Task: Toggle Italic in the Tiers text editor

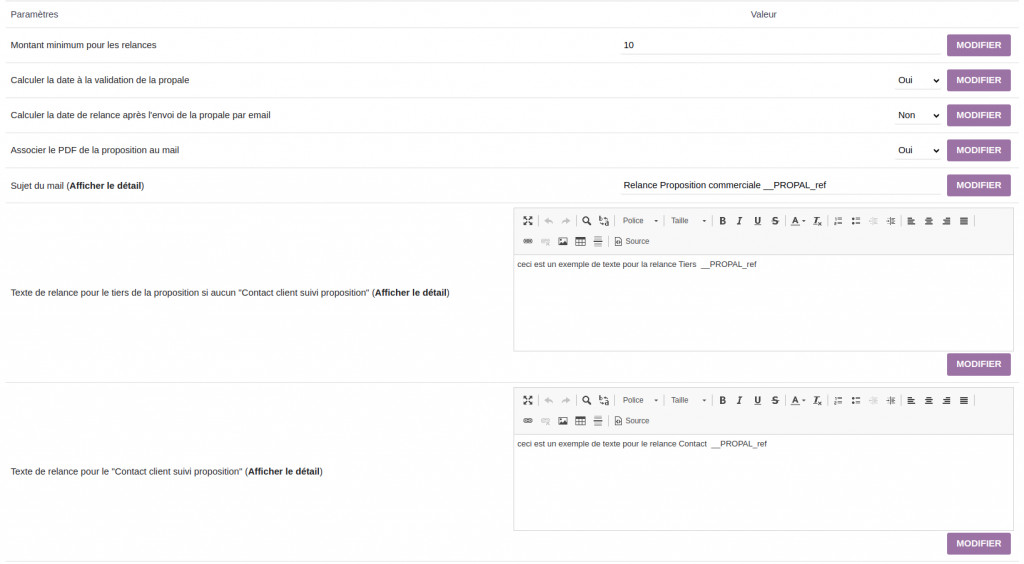Action: pyautogui.click(x=739, y=221)
